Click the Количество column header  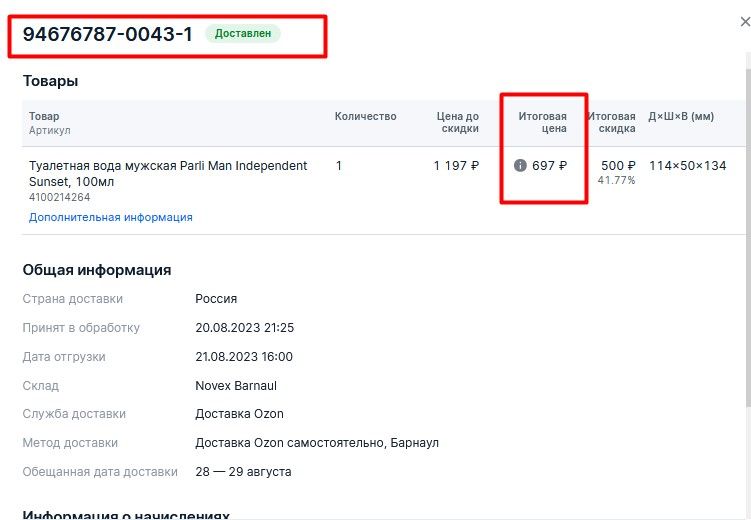(x=365, y=116)
